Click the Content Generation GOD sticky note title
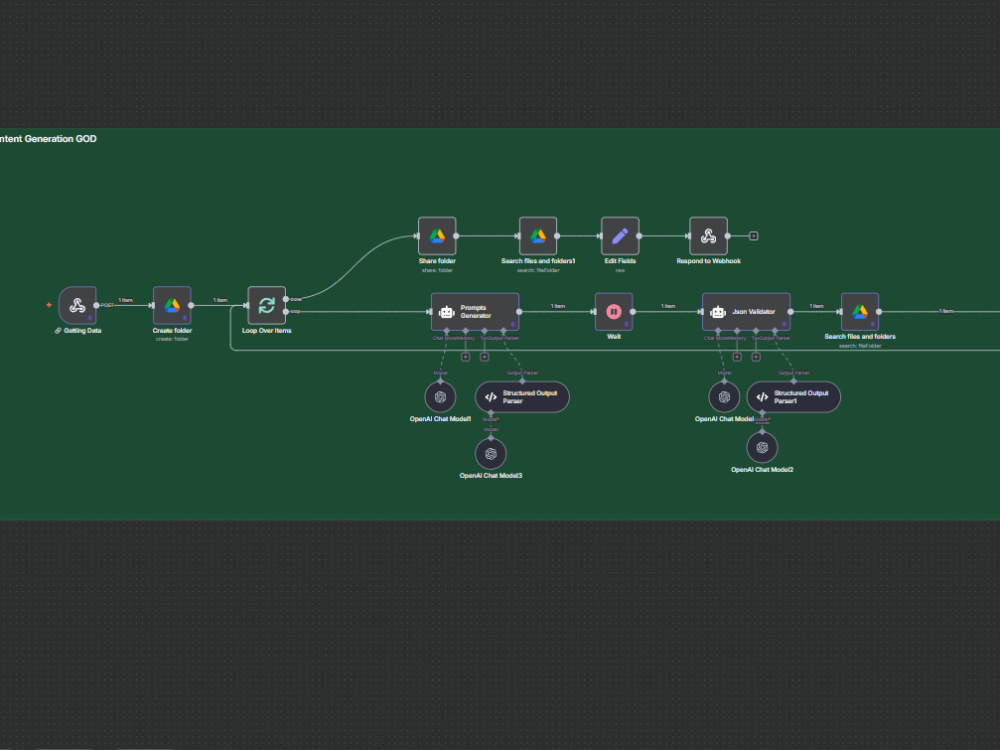Viewport: 1000px width, 750px height. coord(48,139)
